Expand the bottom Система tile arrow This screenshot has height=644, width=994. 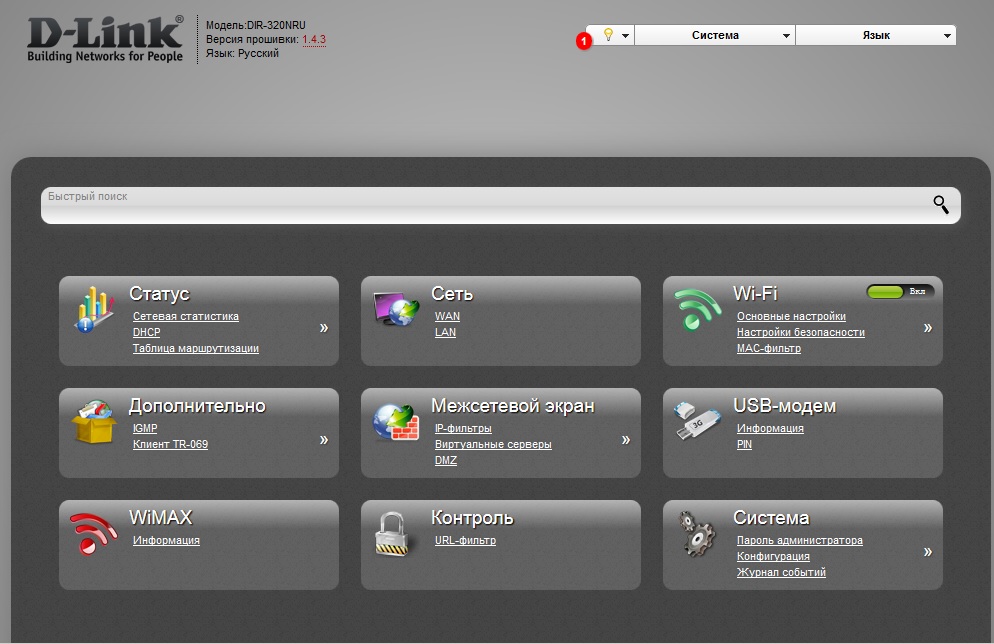[927, 551]
